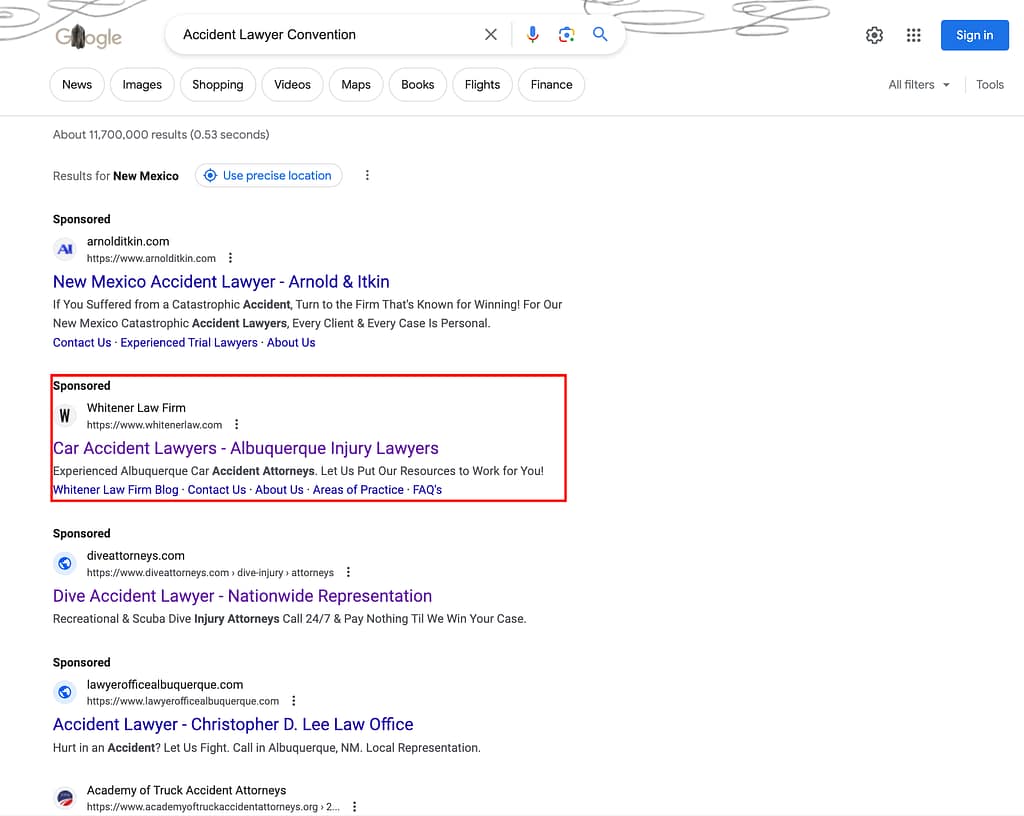
Task: Open three-dot menu for lawyerofficealbuquerque.com ad
Action: point(294,700)
